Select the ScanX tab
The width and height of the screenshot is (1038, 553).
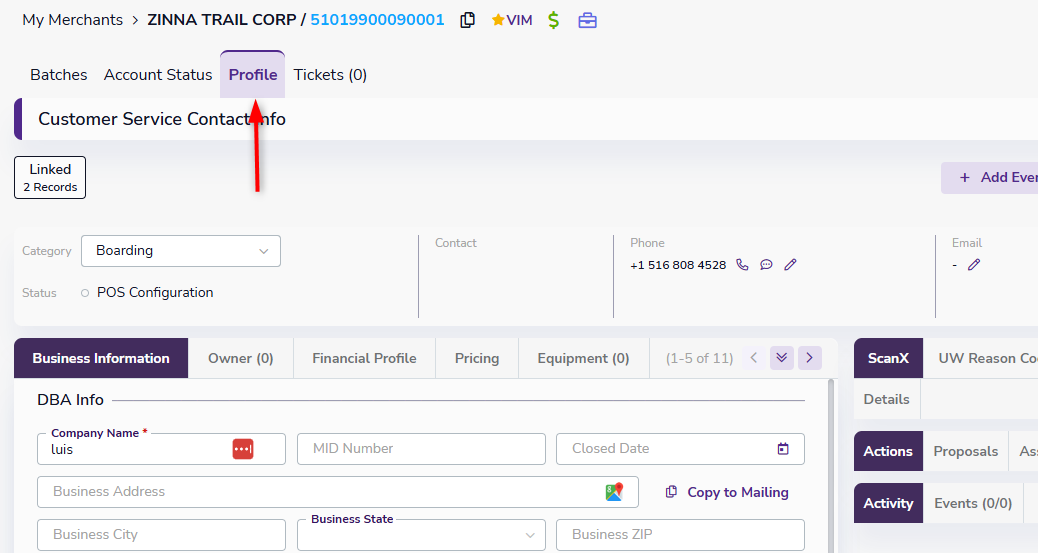point(888,358)
